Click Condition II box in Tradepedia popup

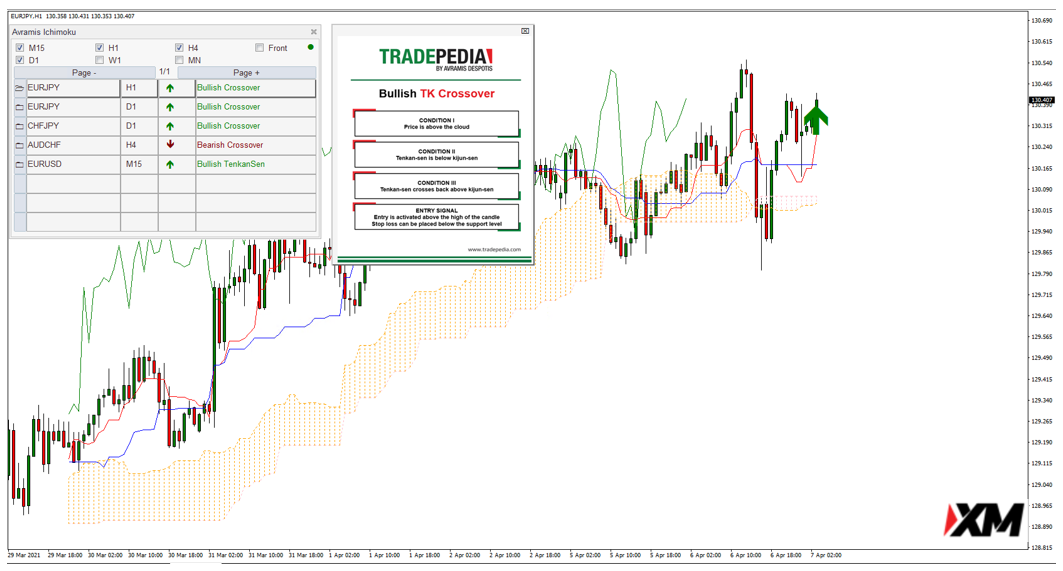(x=436, y=155)
